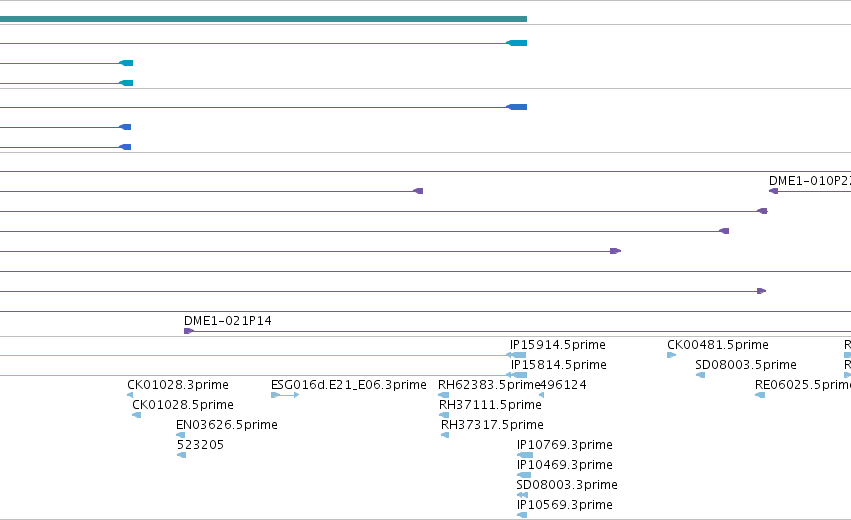Select the RH62383.5prime label

click(488, 385)
